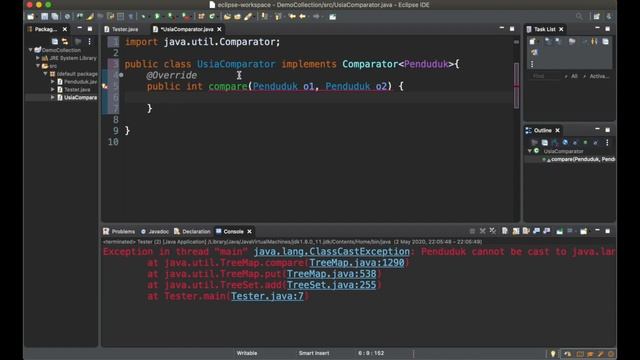This screenshot has height=360, width=640.
Task: Click the error marker on line 5 gutter
Action: (105, 86)
